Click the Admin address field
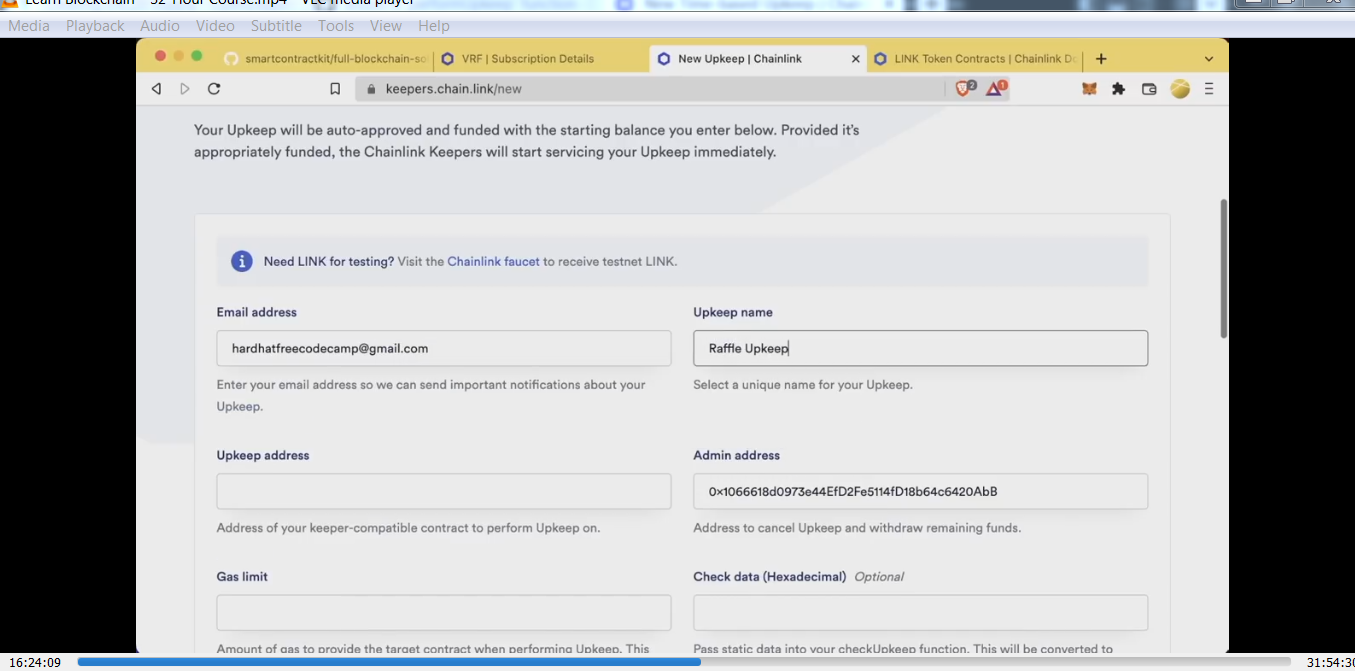 pyautogui.click(x=920, y=491)
